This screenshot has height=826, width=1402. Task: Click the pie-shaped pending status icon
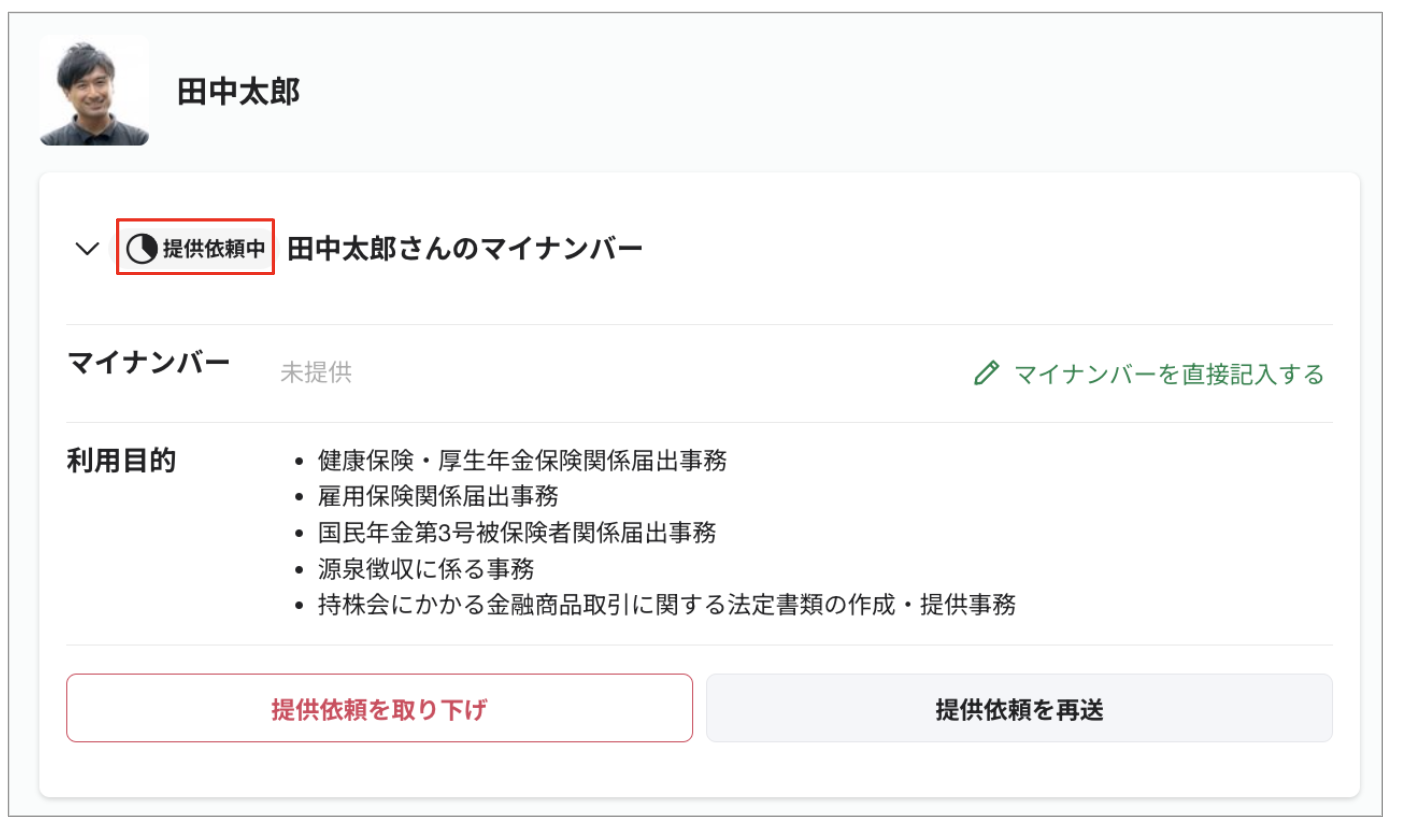point(141,249)
